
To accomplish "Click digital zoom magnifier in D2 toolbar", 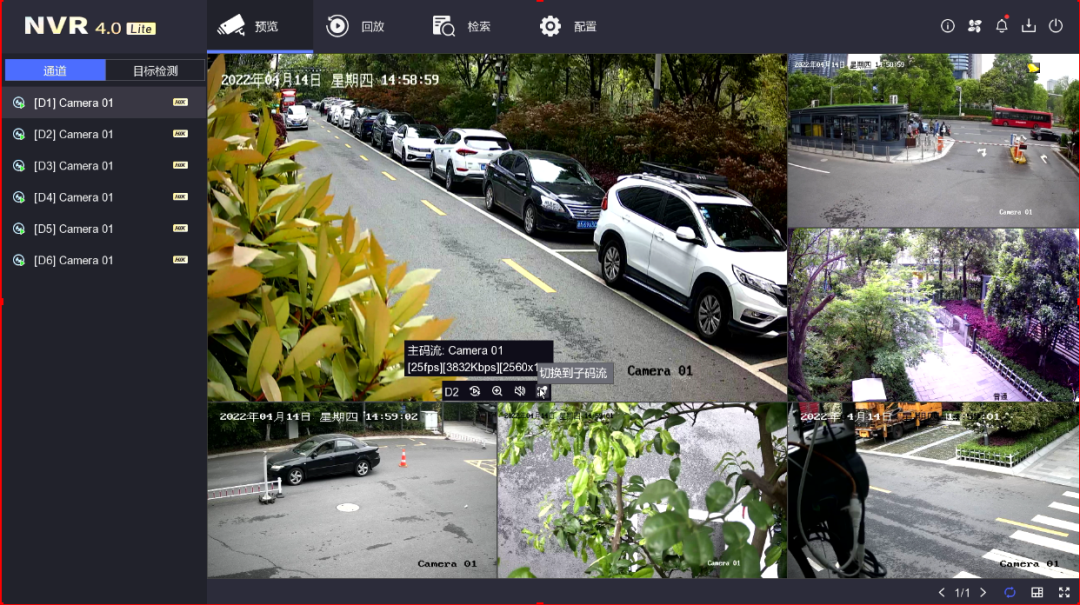I will pos(497,392).
